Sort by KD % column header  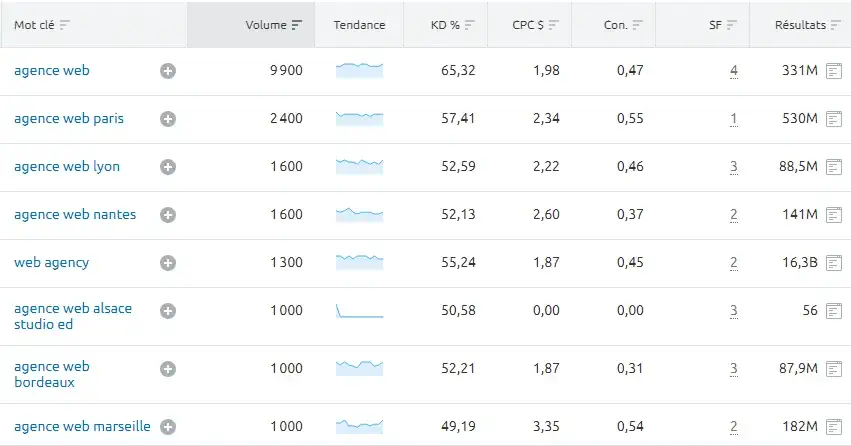pyautogui.click(x=453, y=25)
